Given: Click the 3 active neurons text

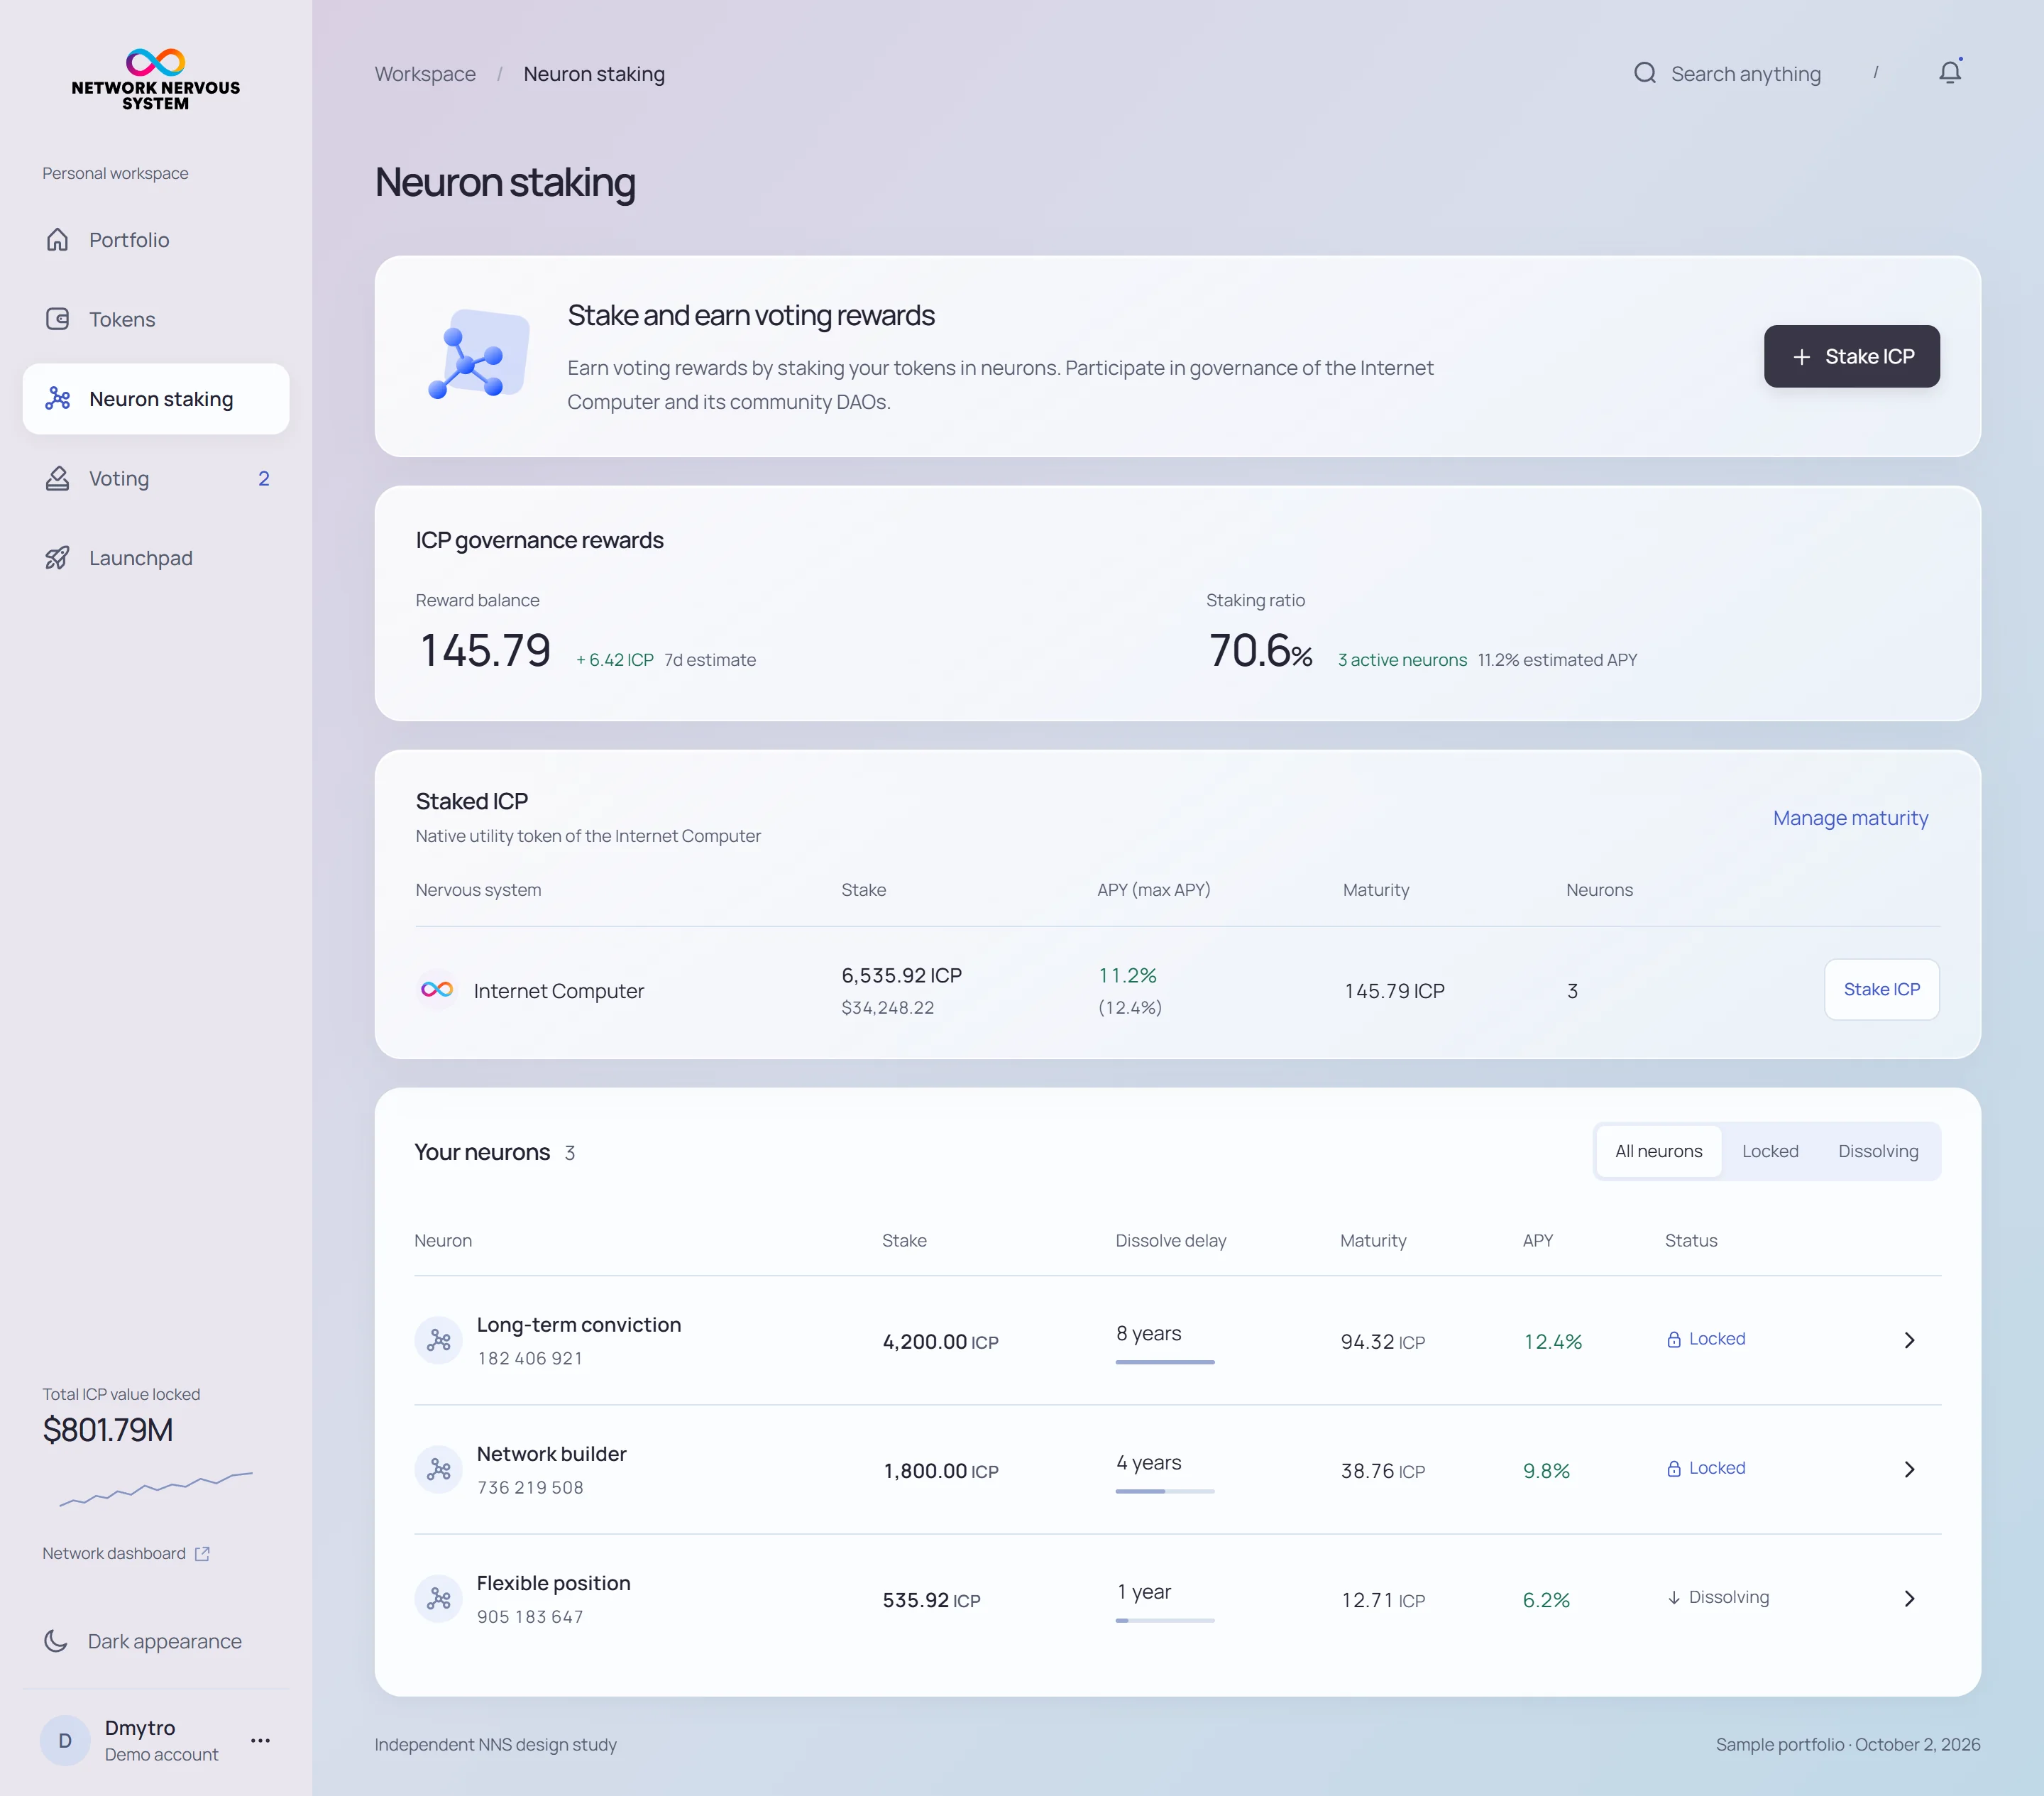Looking at the screenshot, I should tap(1402, 660).
